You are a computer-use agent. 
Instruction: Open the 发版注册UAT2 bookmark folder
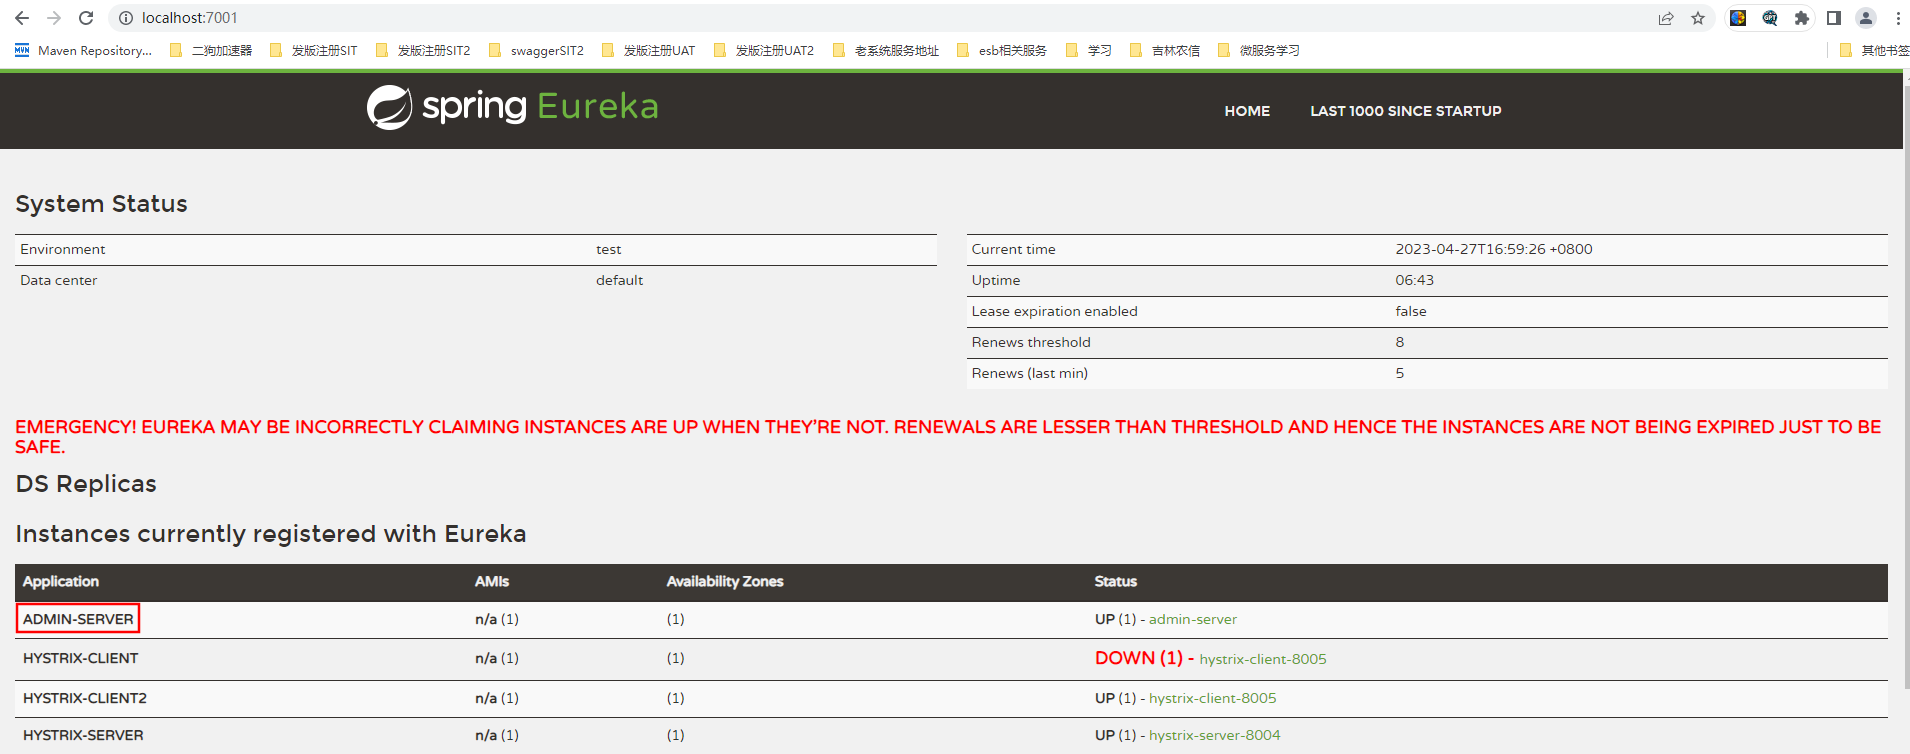tap(764, 51)
